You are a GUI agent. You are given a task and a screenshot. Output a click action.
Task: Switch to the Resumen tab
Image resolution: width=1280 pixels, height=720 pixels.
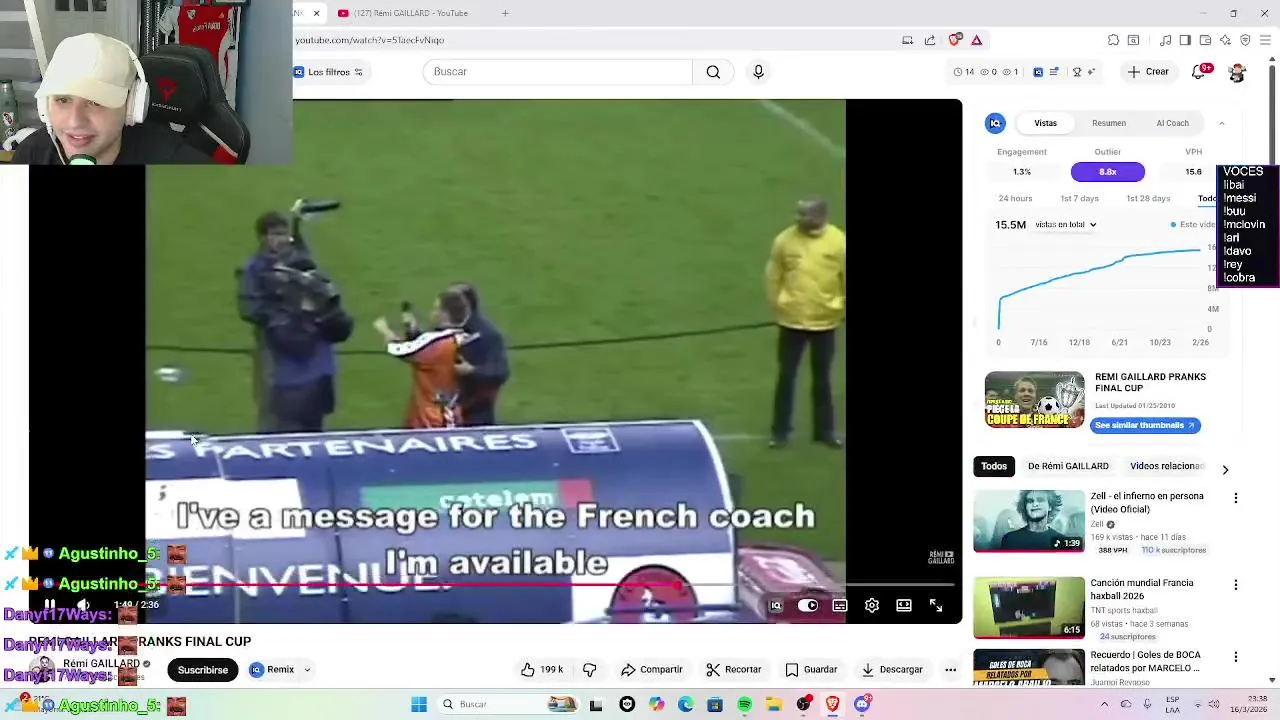coord(1108,123)
